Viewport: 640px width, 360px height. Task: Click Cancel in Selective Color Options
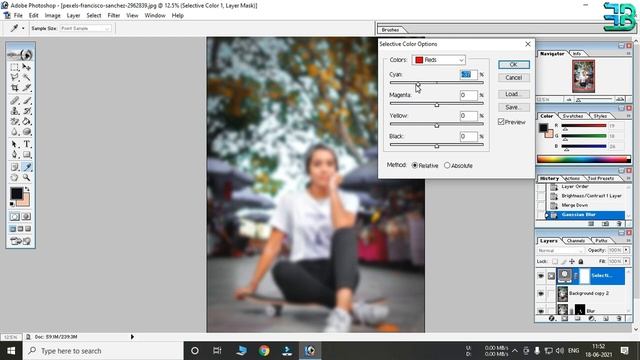click(514, 78)
